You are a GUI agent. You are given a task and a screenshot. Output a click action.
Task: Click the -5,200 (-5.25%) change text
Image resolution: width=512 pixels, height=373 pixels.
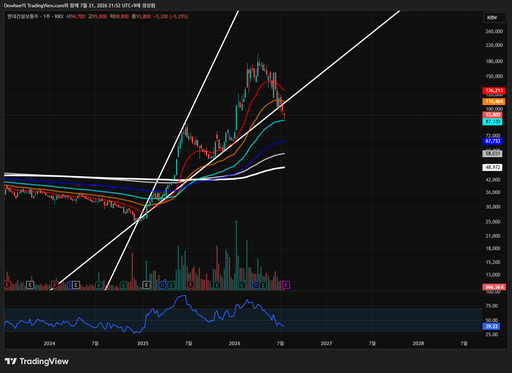171,16
